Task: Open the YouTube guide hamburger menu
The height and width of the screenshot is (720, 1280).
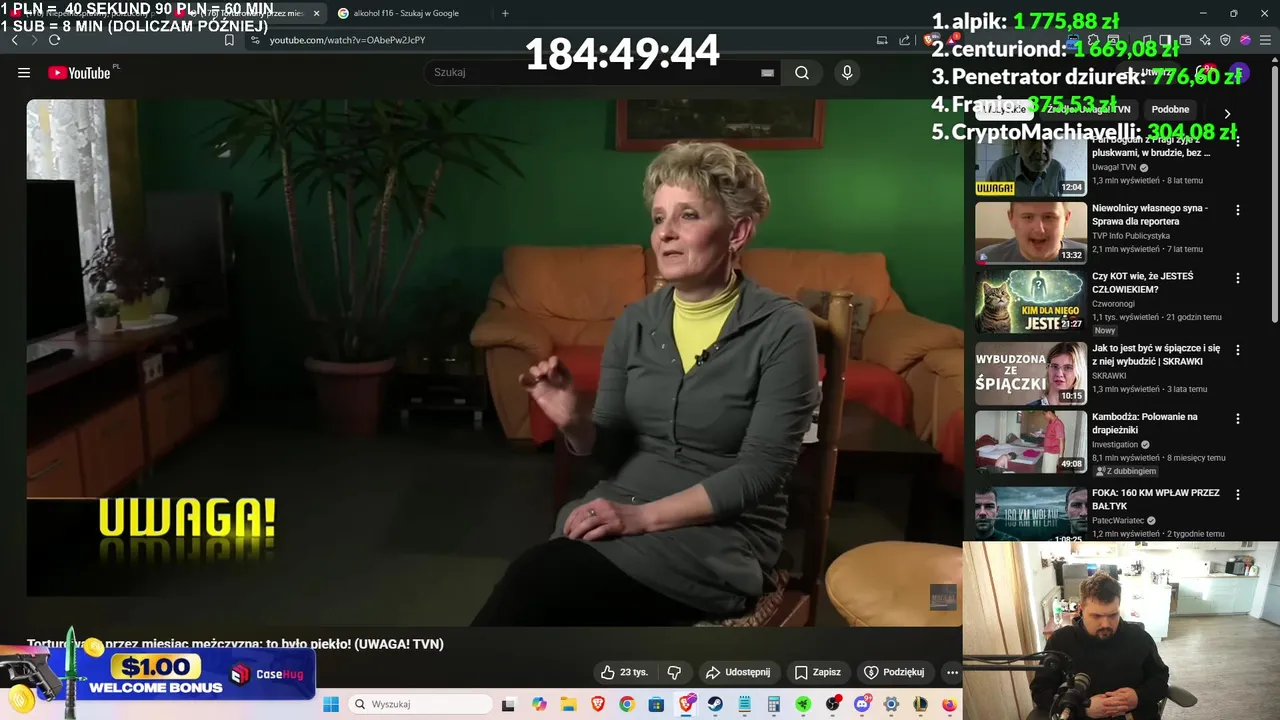Action: click(24, 72)
